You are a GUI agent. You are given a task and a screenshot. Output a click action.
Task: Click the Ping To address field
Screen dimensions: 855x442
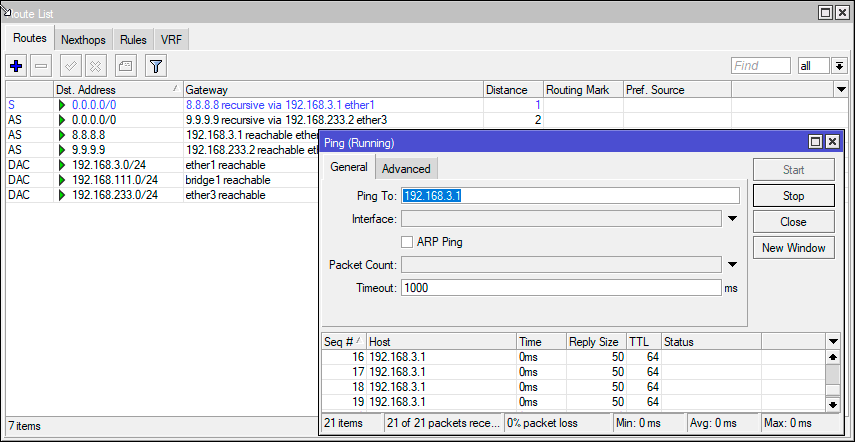coord(570,196)
